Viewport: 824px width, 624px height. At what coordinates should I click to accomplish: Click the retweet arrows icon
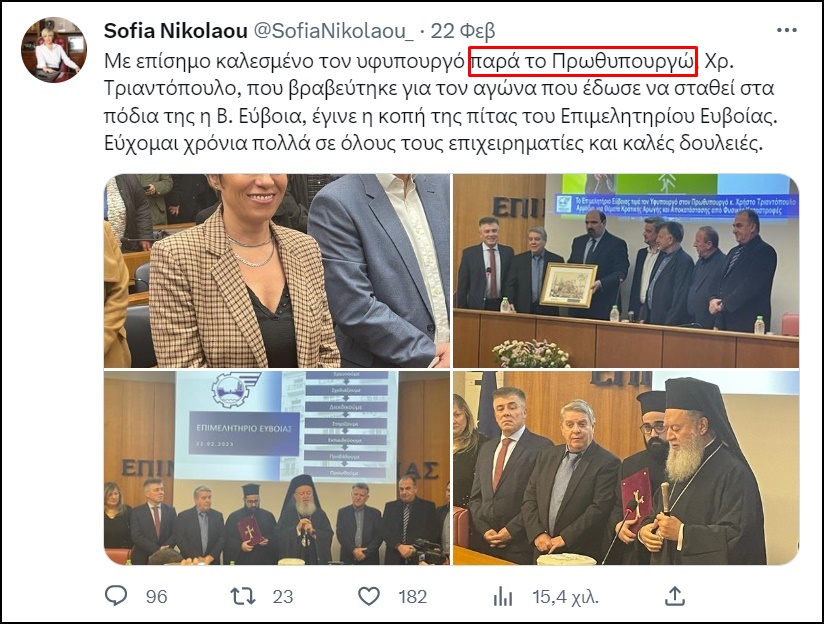tap(243, 596)
